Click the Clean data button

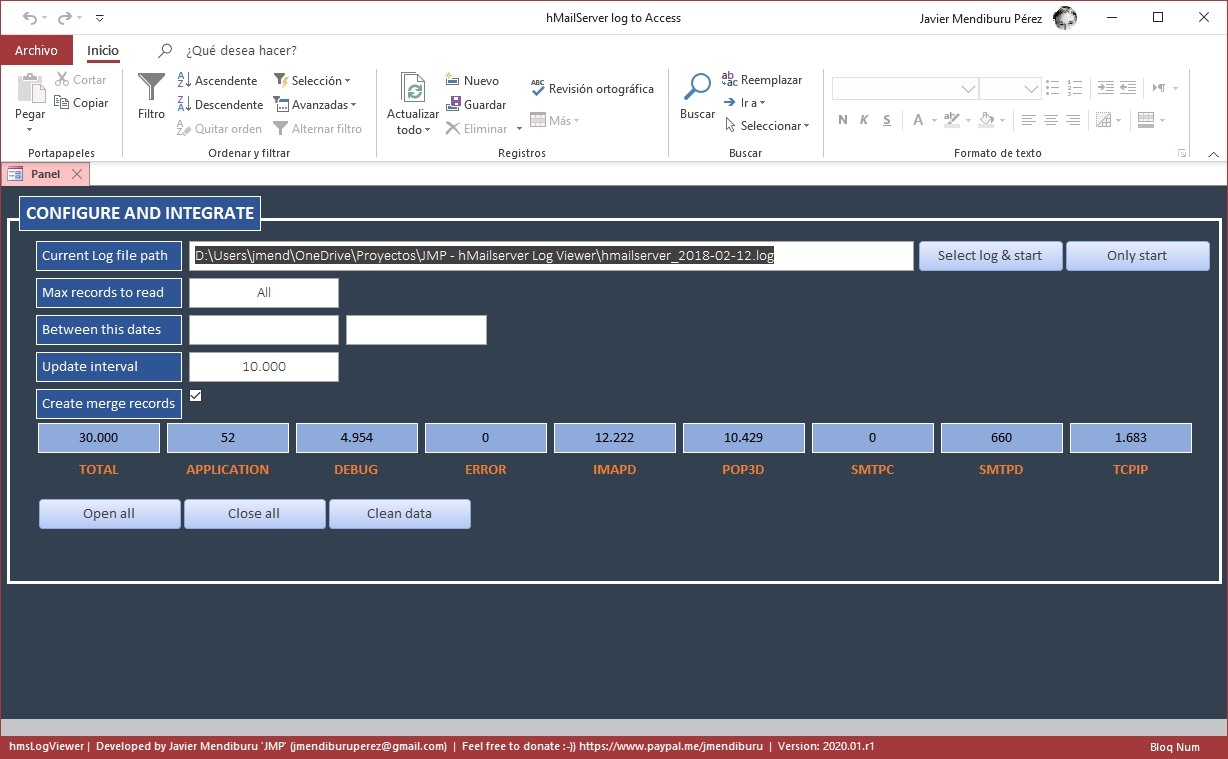(399, 514)
